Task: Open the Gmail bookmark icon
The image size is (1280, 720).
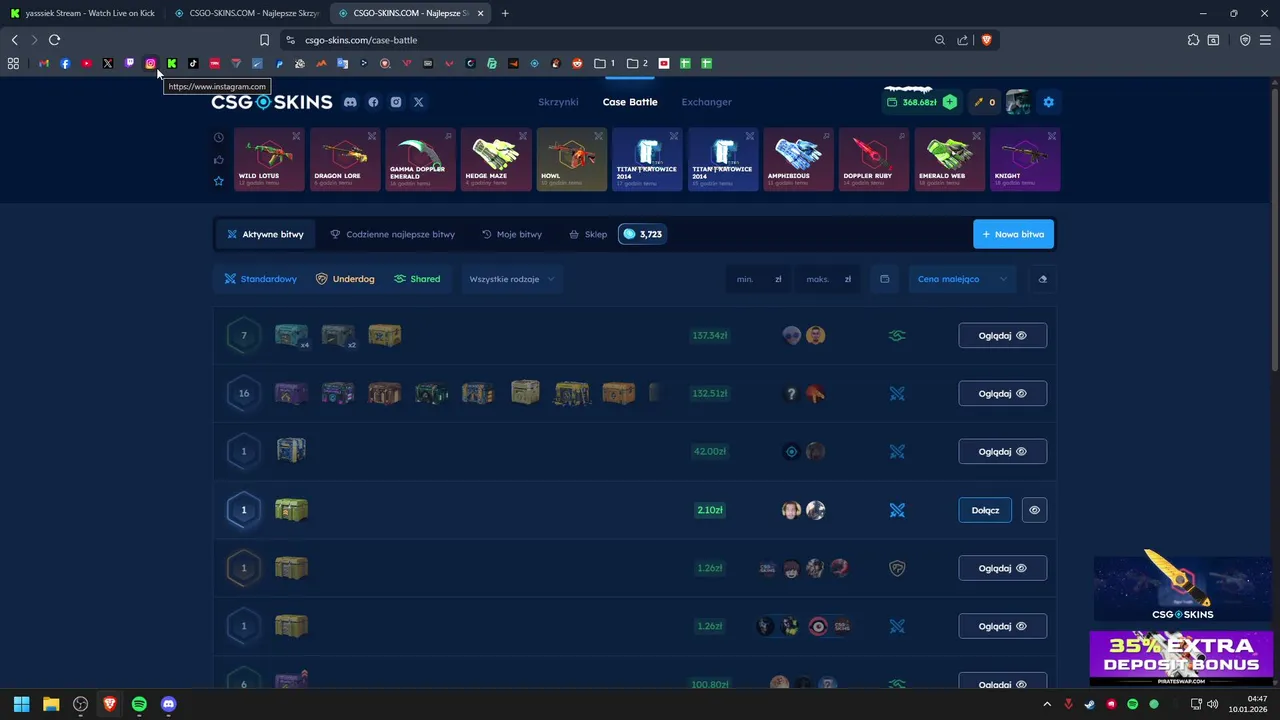Action: pyautogui.click(x=44, y=63)
